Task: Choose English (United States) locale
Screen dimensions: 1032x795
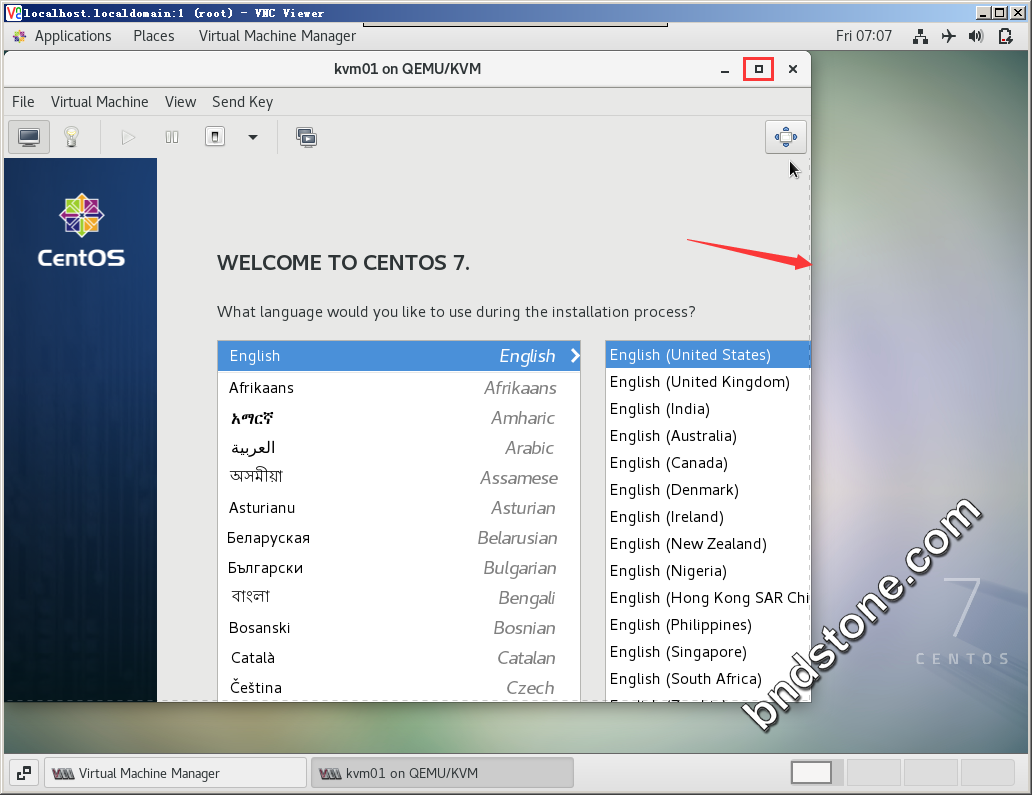Action: click(708, 355)
